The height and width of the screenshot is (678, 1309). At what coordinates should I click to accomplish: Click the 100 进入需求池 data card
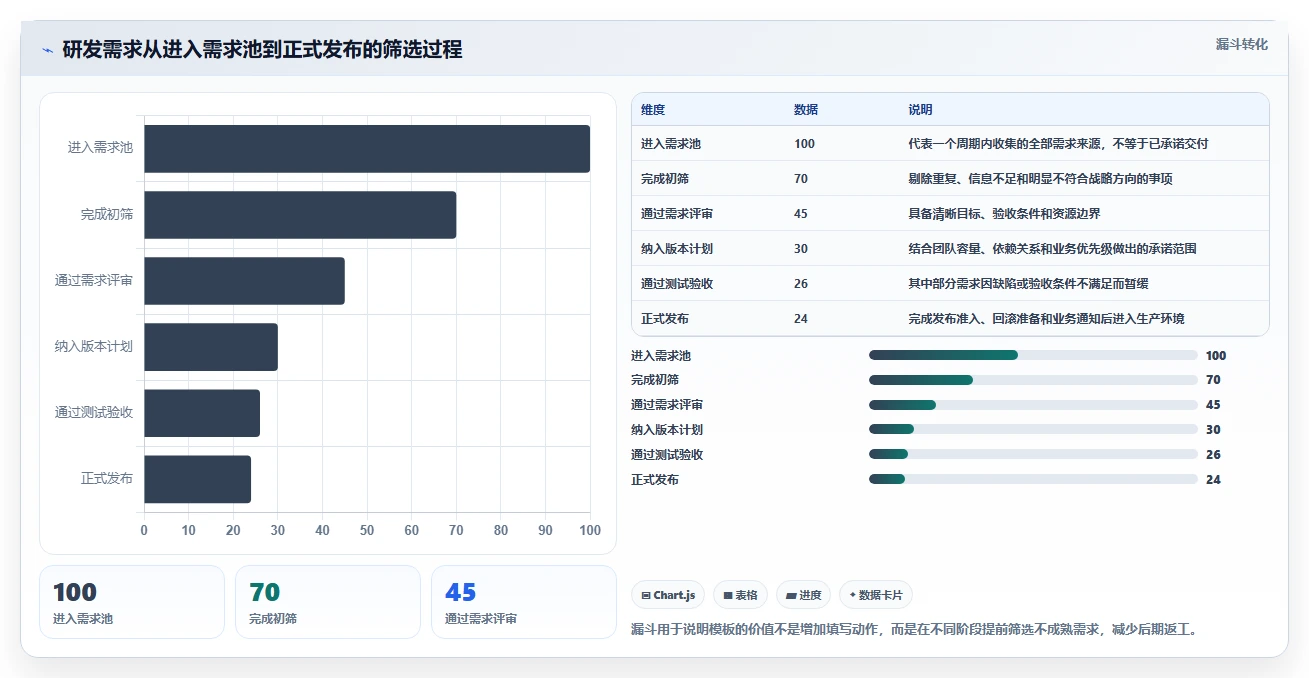pos(132,602)
